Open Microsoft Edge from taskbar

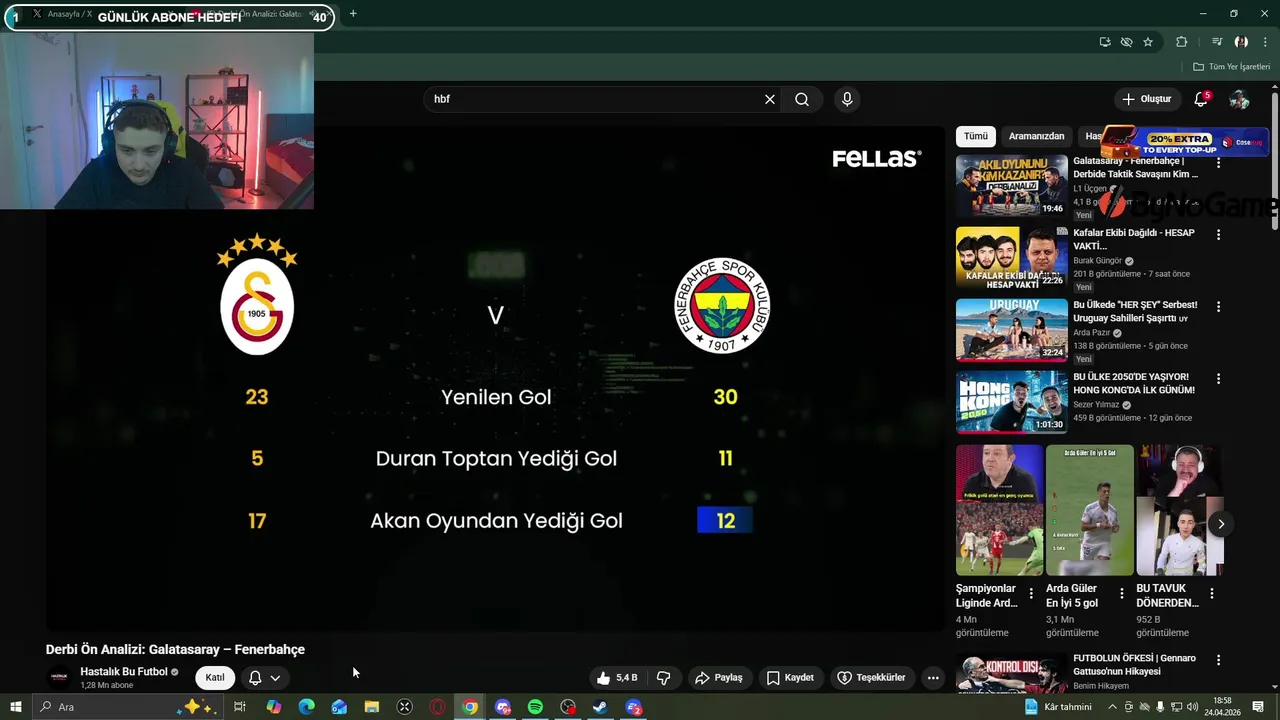coord(306,707)
